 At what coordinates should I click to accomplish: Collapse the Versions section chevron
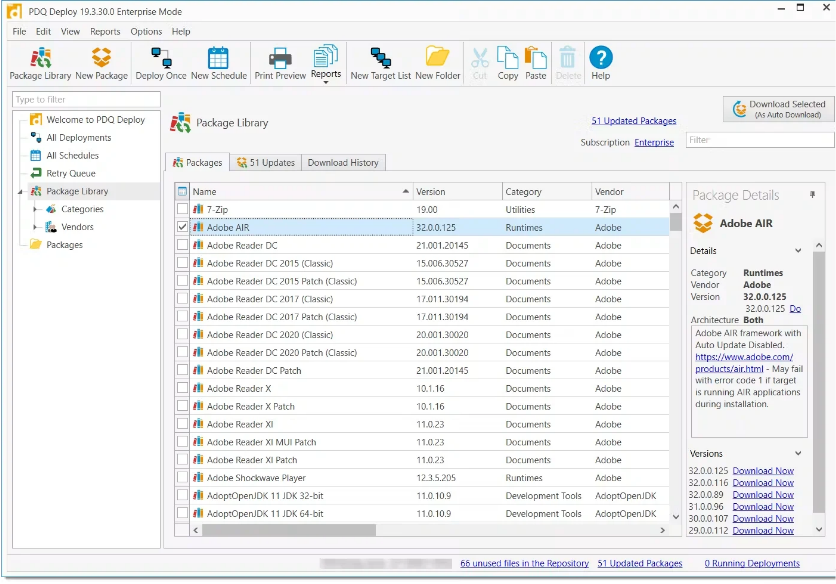point(798,453)
